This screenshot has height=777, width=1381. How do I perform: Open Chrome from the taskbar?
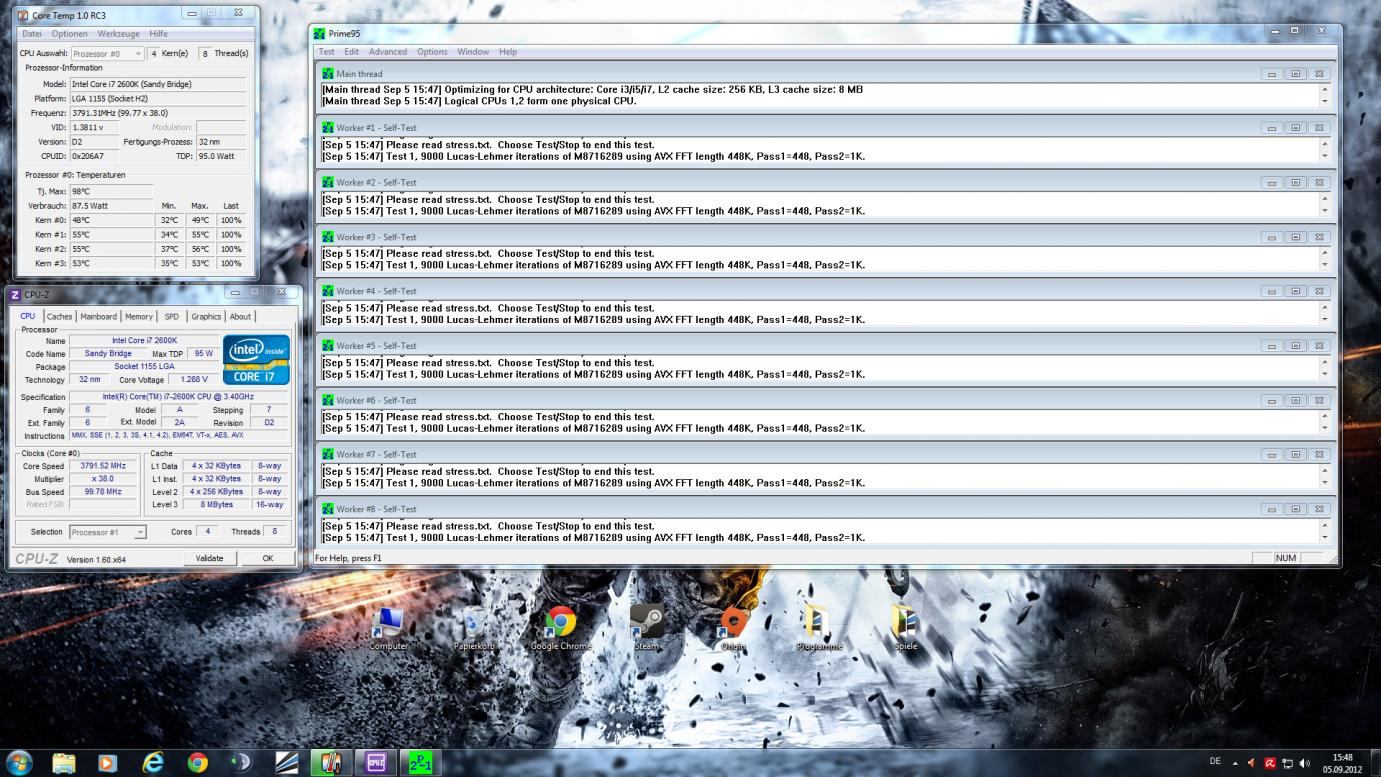[x=198, y=763]
